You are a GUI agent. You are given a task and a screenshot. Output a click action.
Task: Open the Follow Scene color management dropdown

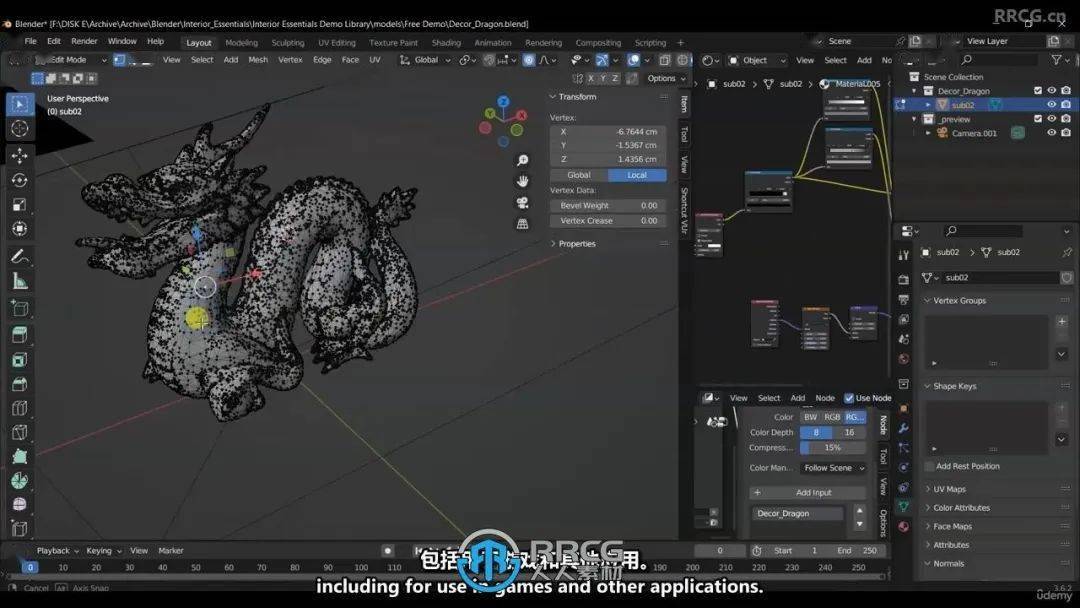click(x=832, y=468)
